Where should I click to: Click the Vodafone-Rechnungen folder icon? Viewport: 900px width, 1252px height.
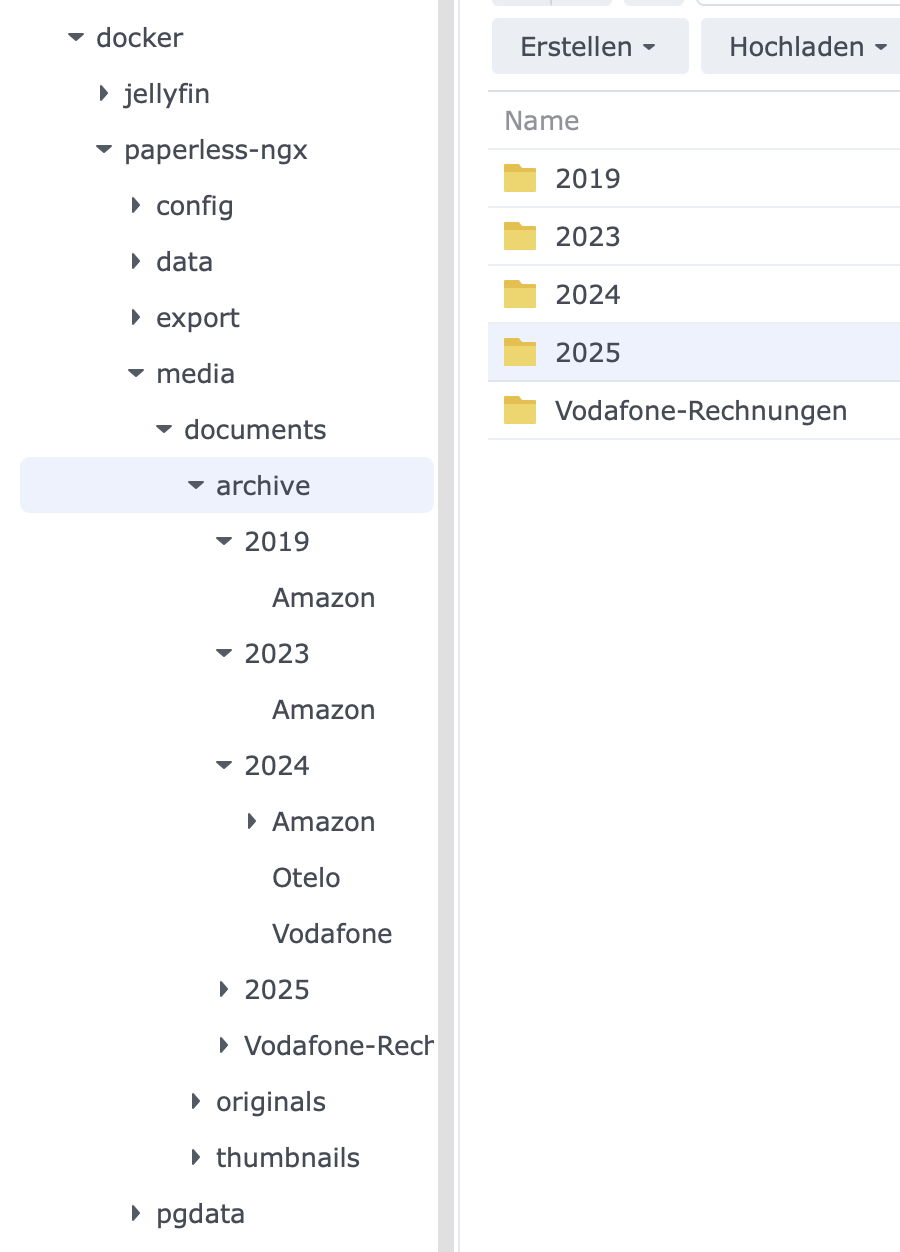coord(520,410)
